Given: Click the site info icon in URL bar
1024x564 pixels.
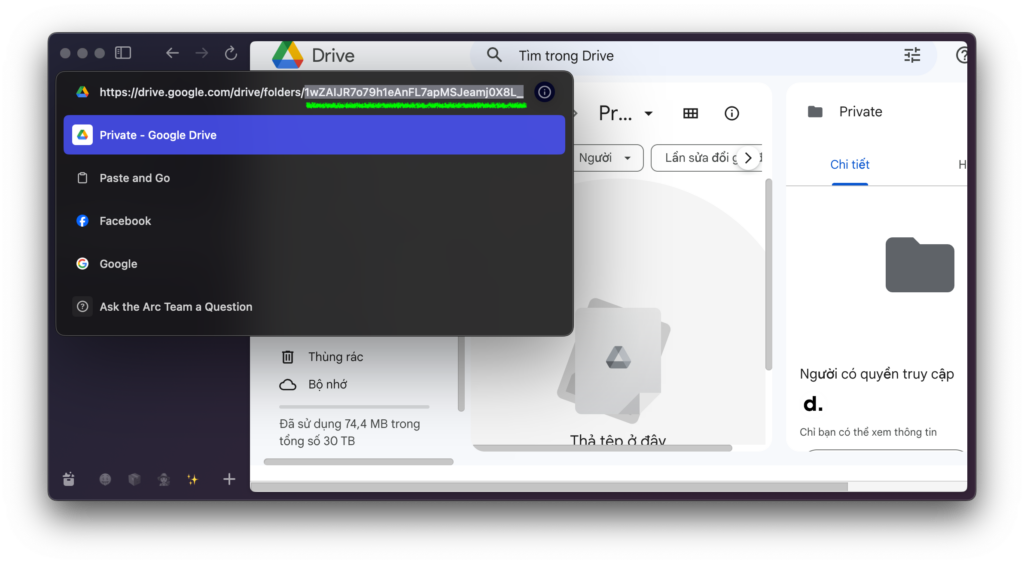Looking at the screenshot, I should 544,92.
